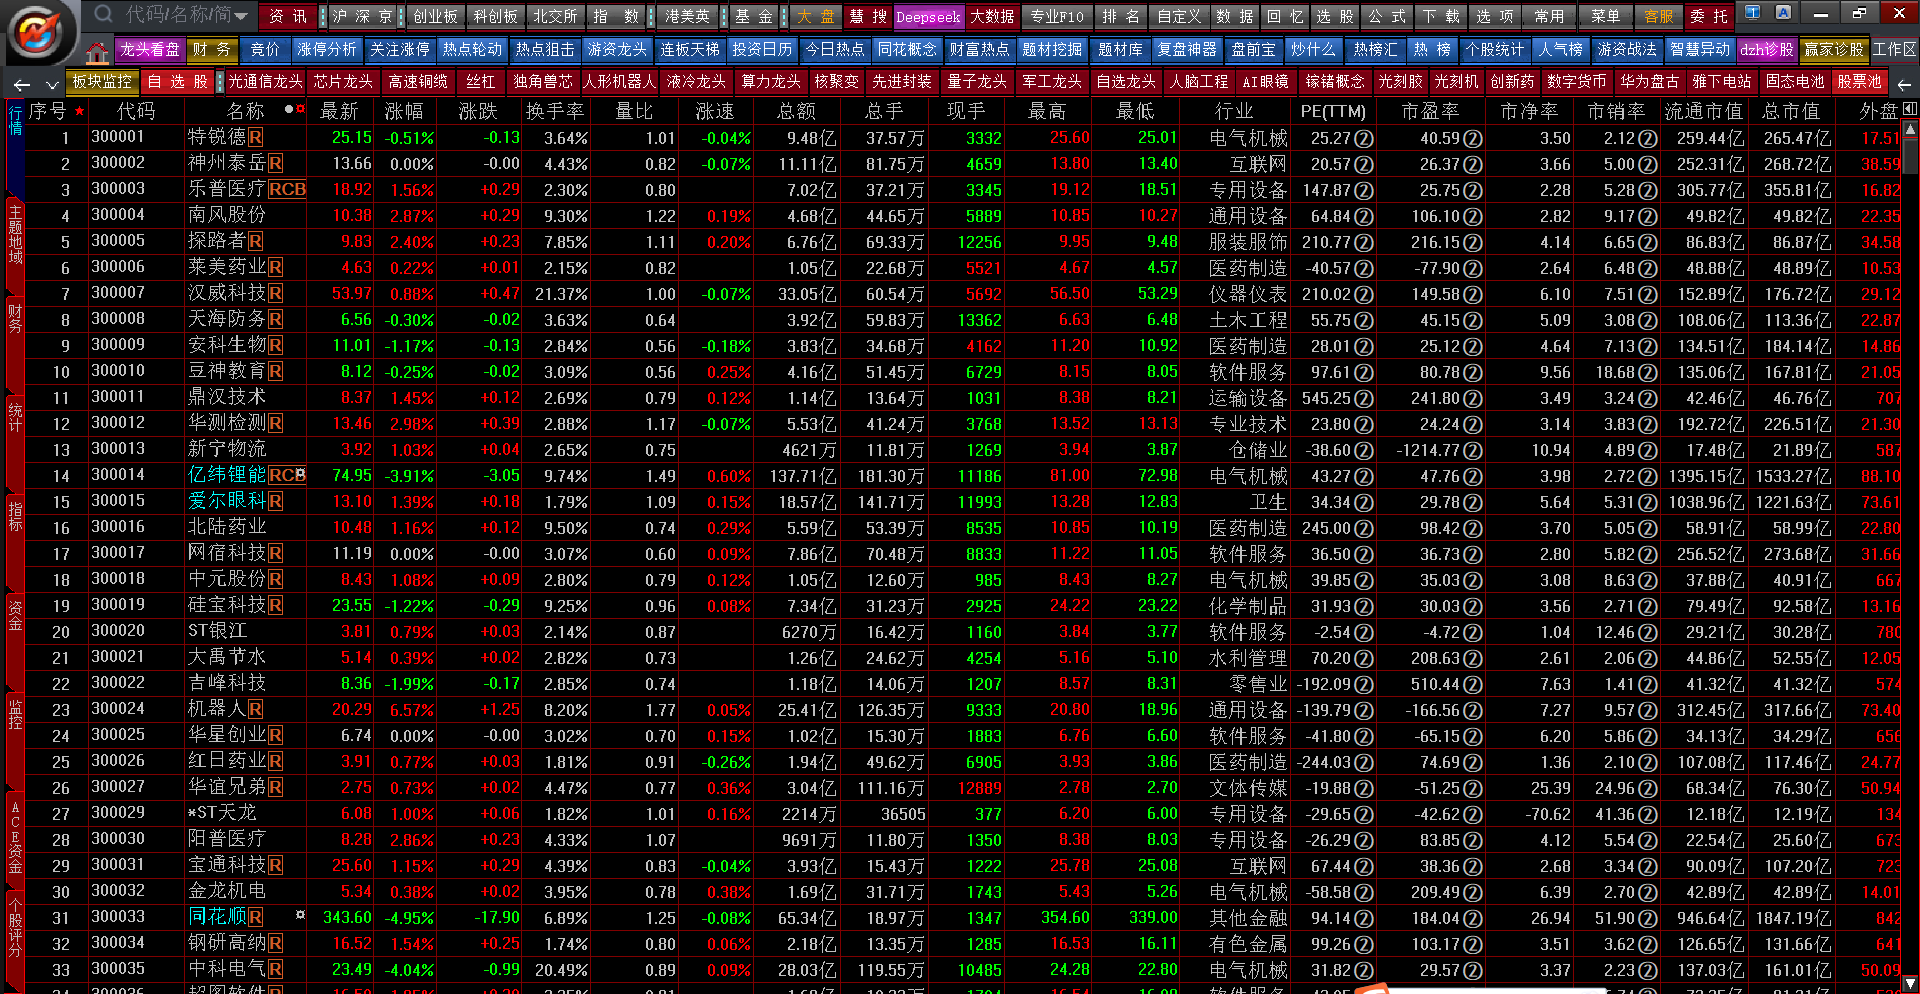
Task: Click the blue A icon in title bar
Action: click(1783, 13)
